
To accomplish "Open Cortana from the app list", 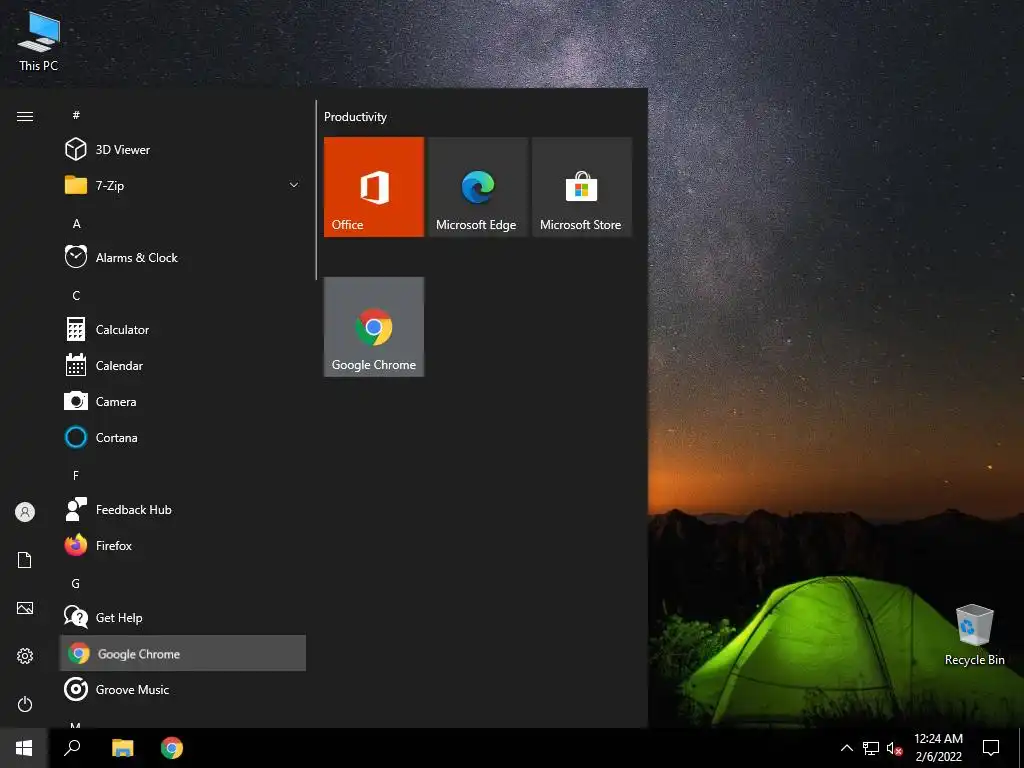I will pyautogui.click(x=182, y=438).
